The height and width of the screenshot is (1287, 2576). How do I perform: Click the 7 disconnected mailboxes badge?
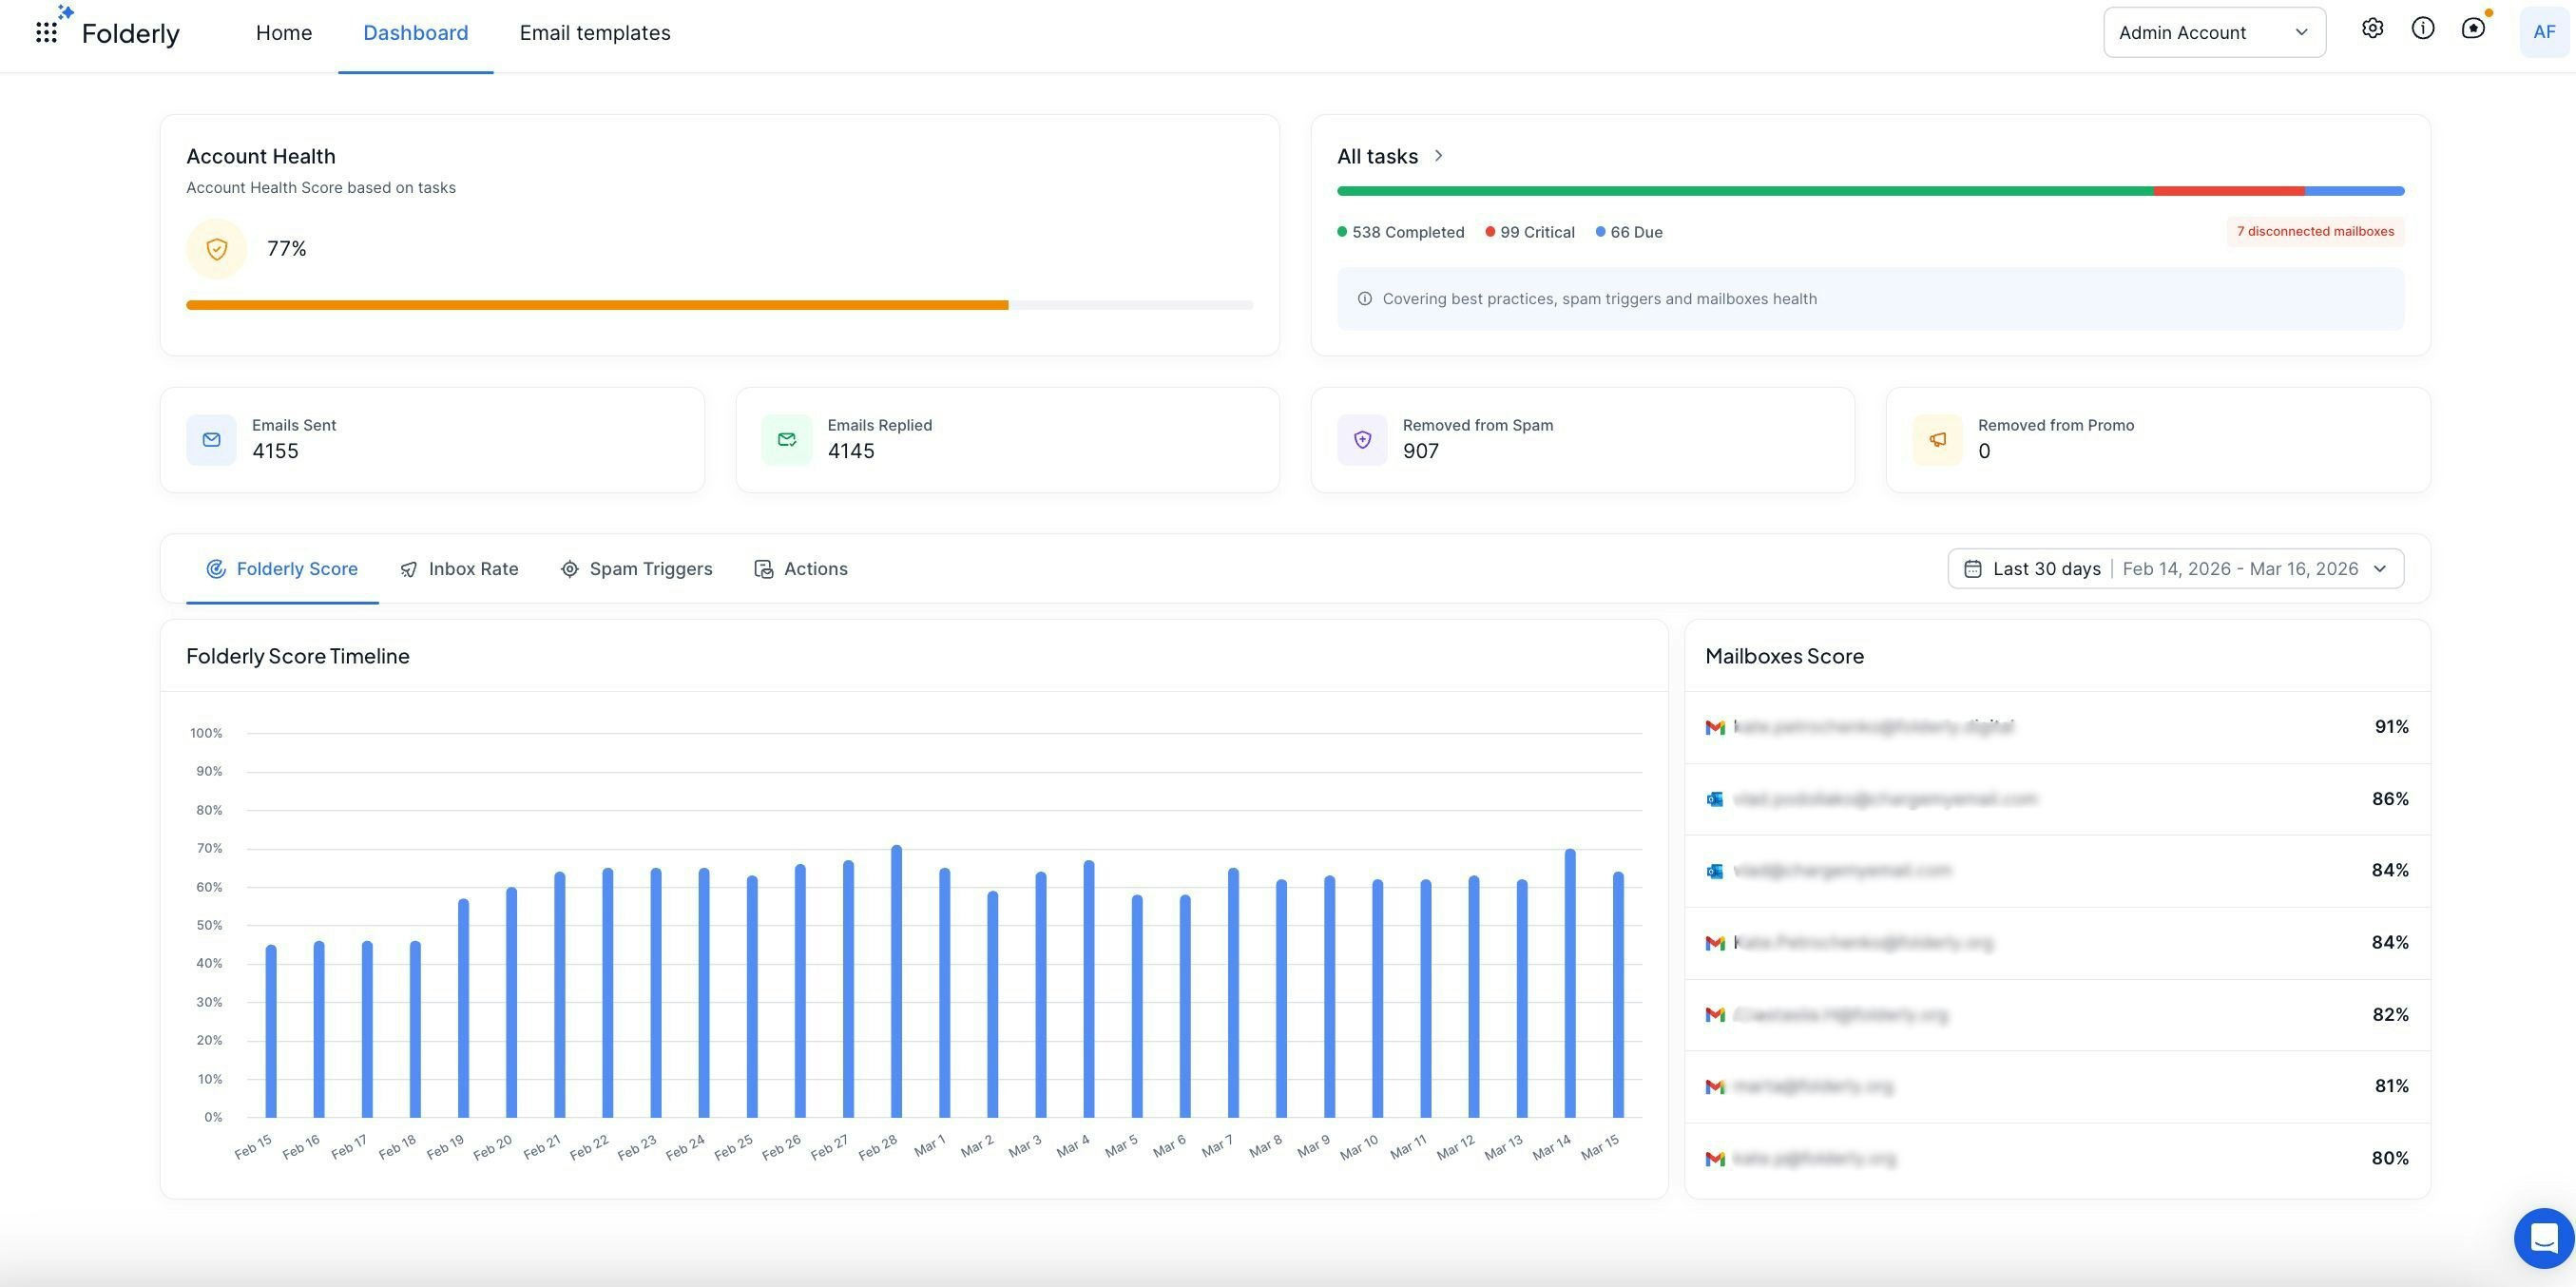[2315, 232]
